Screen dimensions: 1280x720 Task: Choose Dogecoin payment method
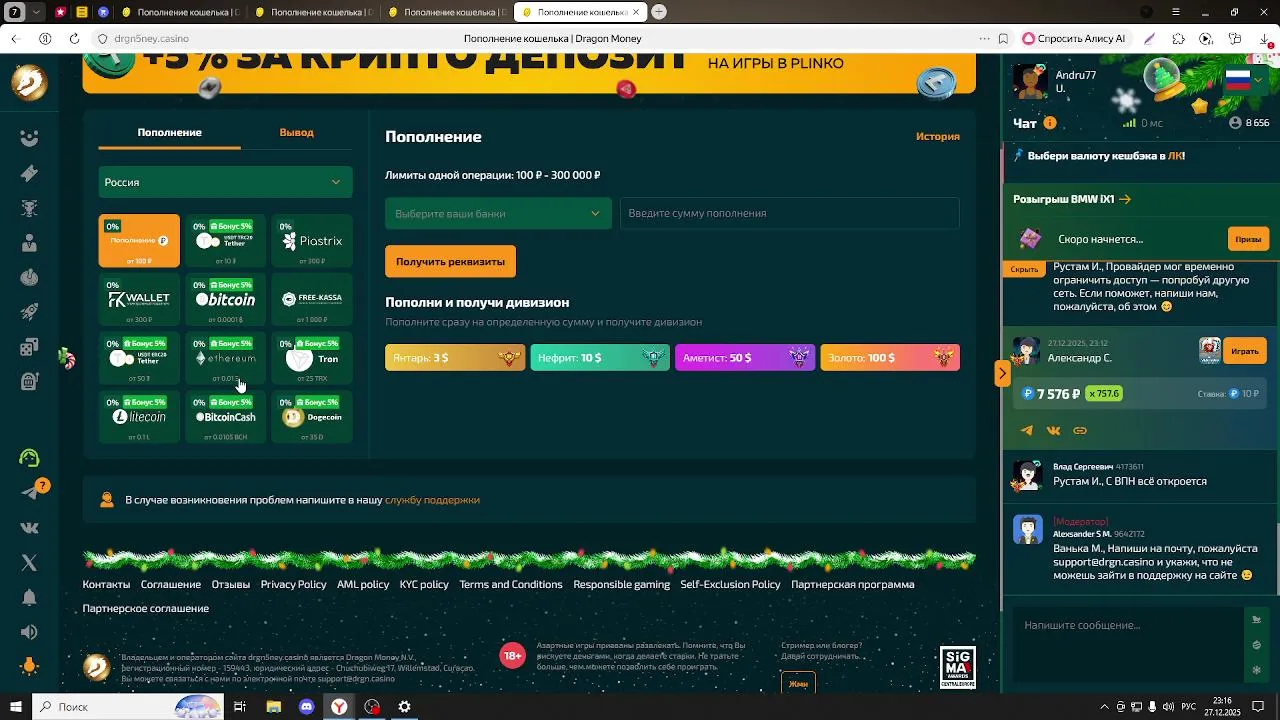pyautogui.click(x=312, y=417)
